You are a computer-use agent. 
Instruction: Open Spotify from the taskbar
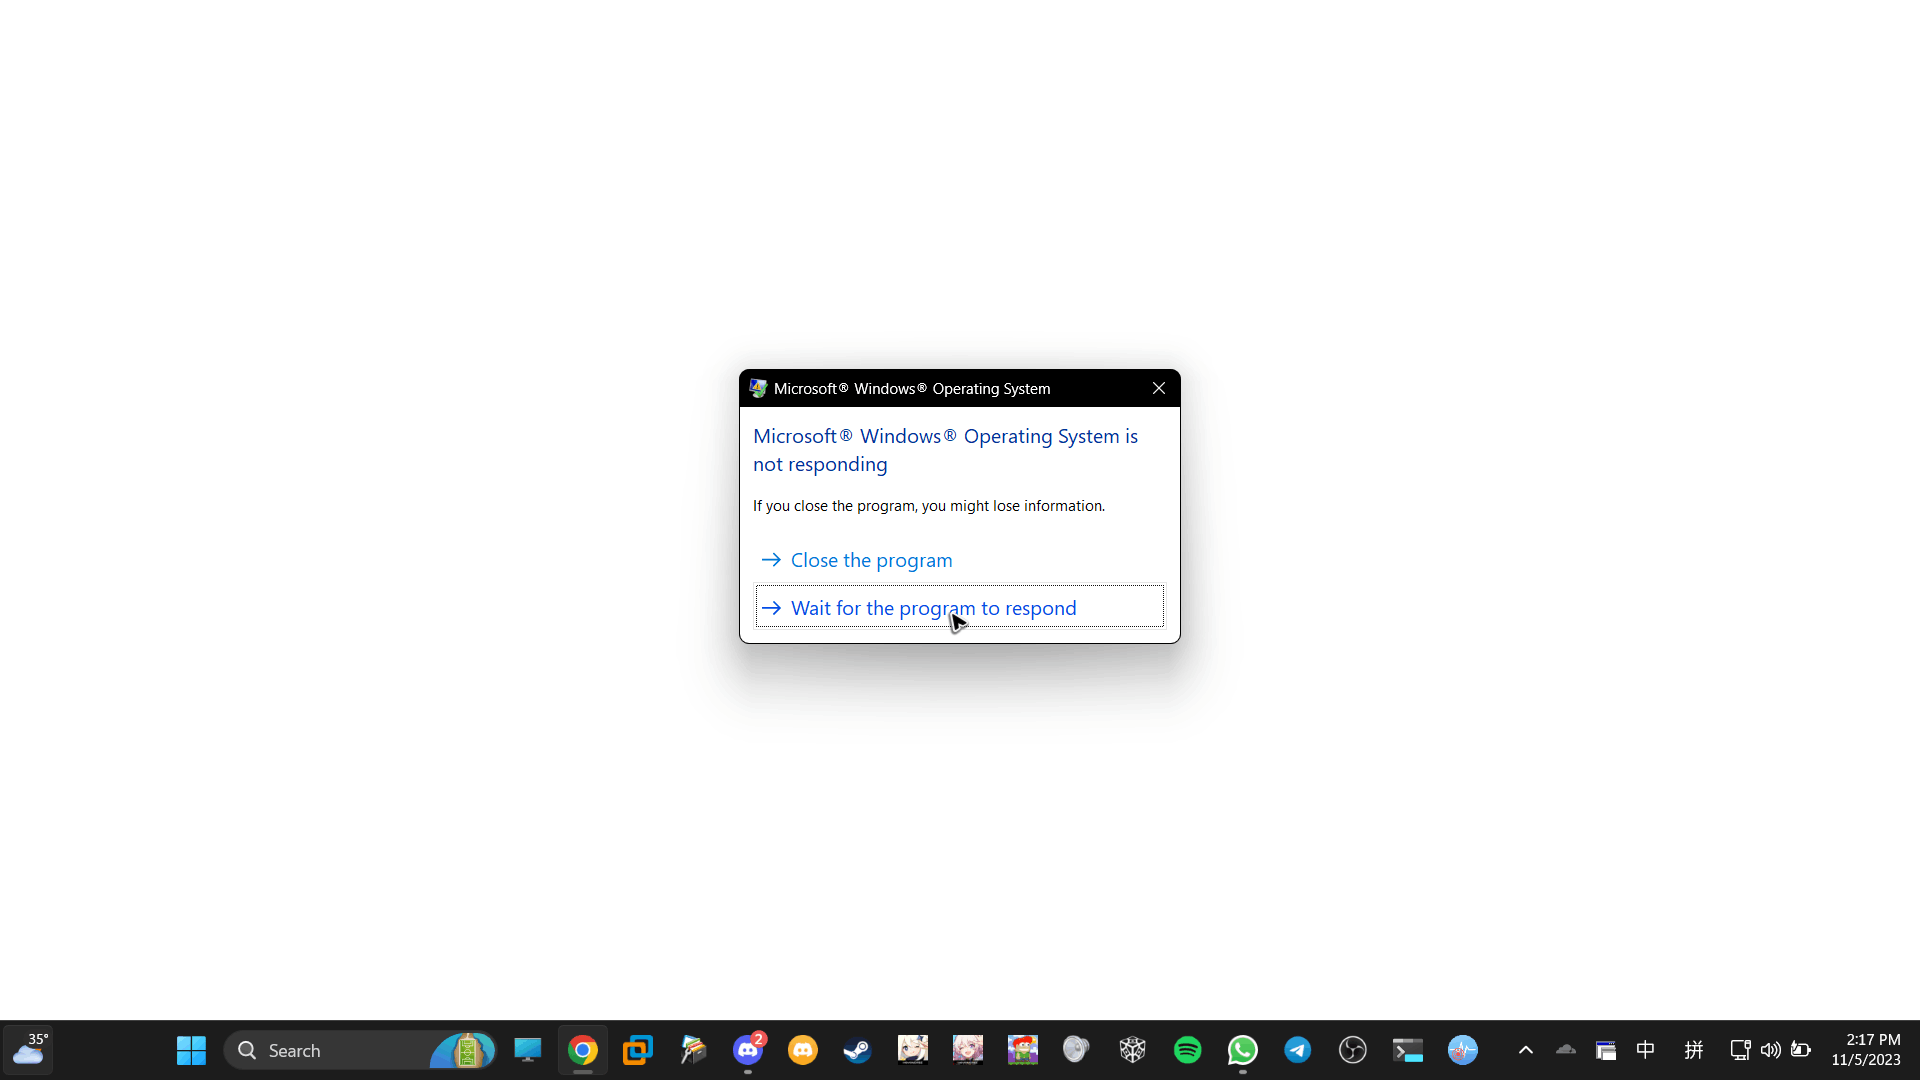pos(1187,1050)
